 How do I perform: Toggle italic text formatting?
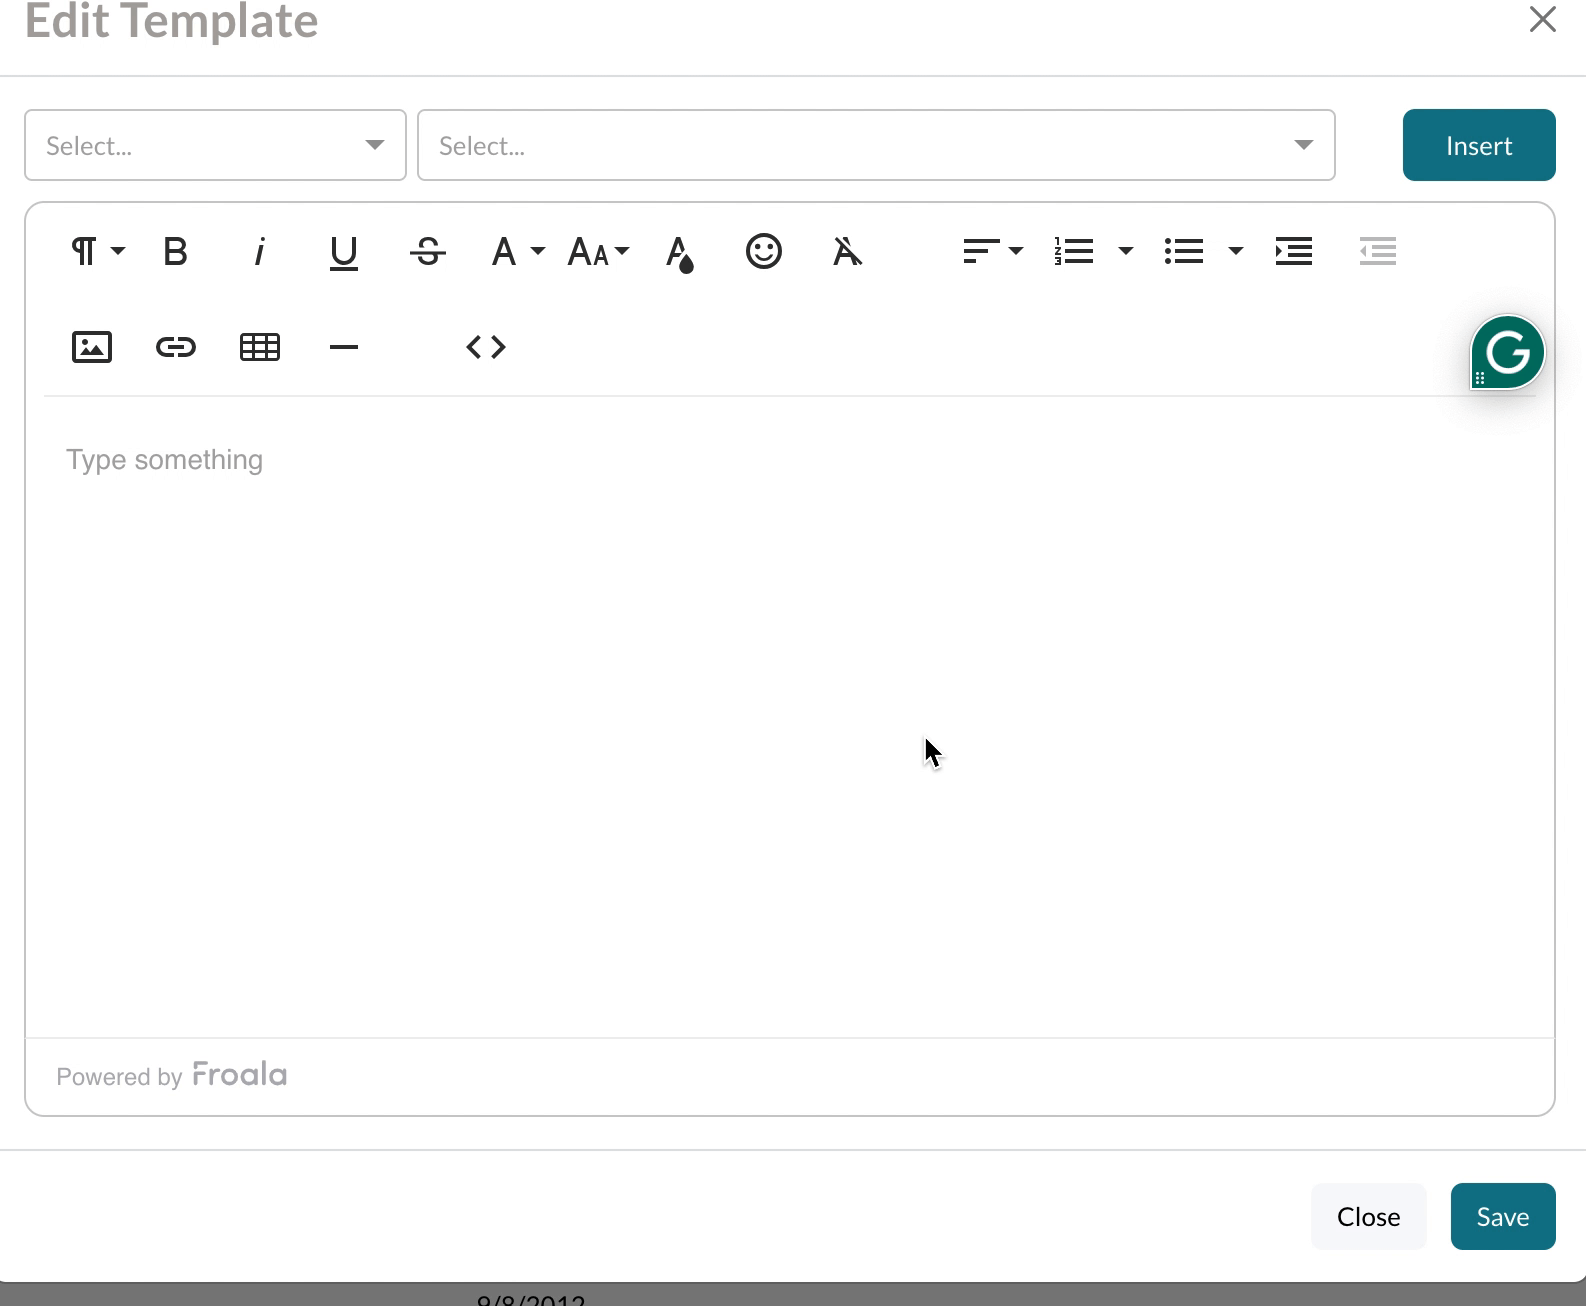pos(260,251)
